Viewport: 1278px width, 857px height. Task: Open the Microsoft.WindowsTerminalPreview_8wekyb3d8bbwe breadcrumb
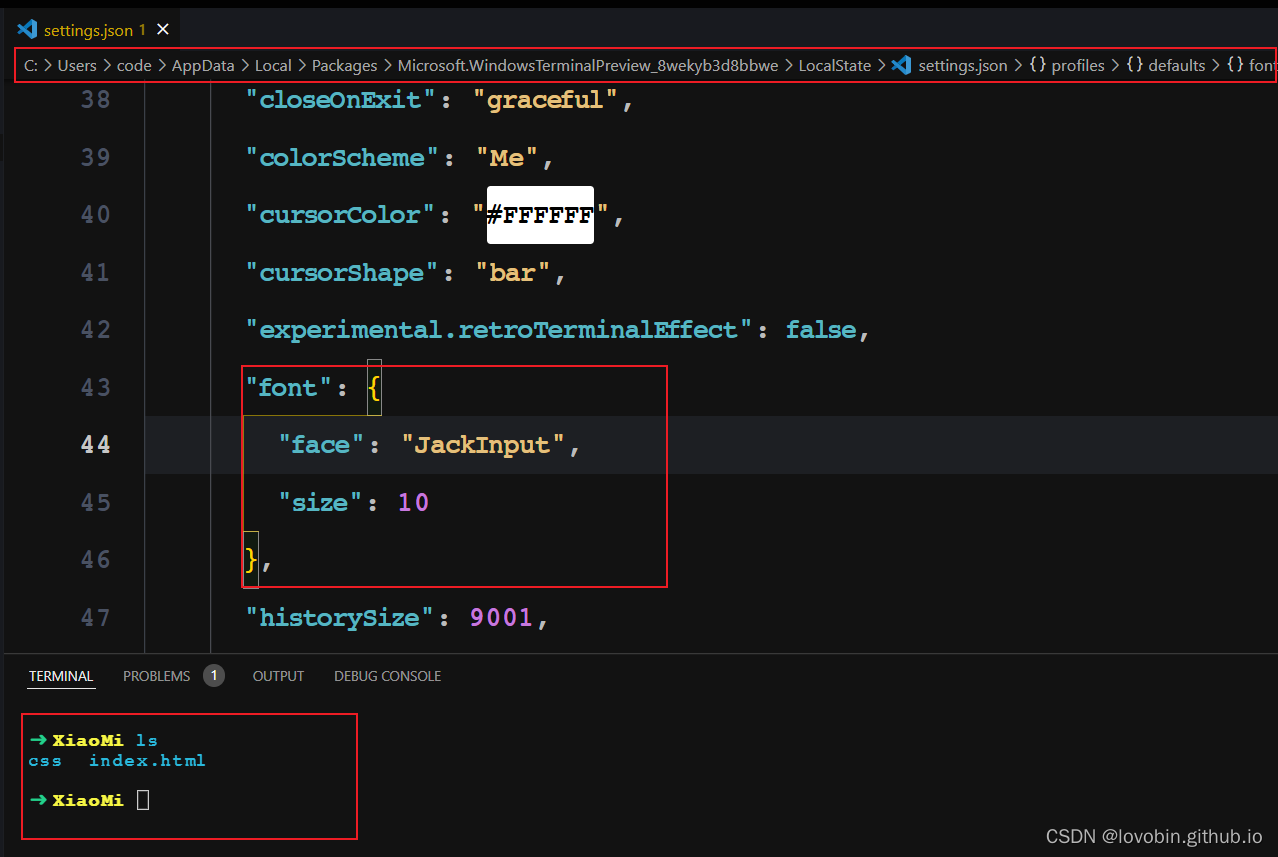tap(588, 66)
